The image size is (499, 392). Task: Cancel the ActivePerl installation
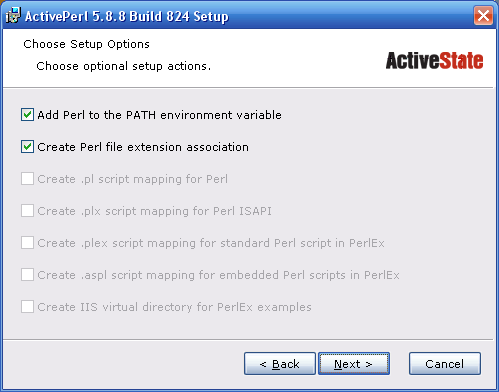coord(445,364)
